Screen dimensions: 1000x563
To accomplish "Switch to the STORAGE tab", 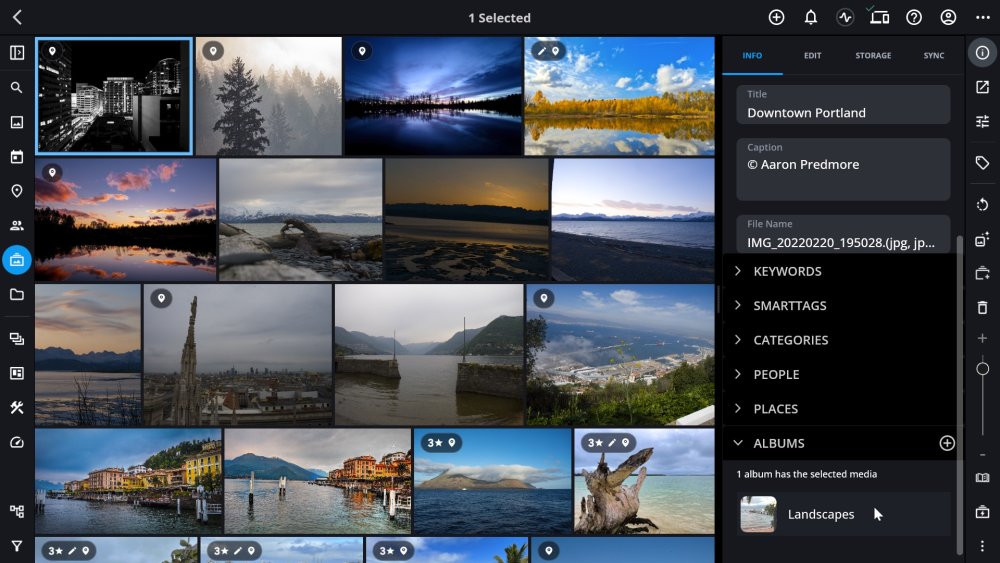I will pyautogui.click(x=873, y=55).
